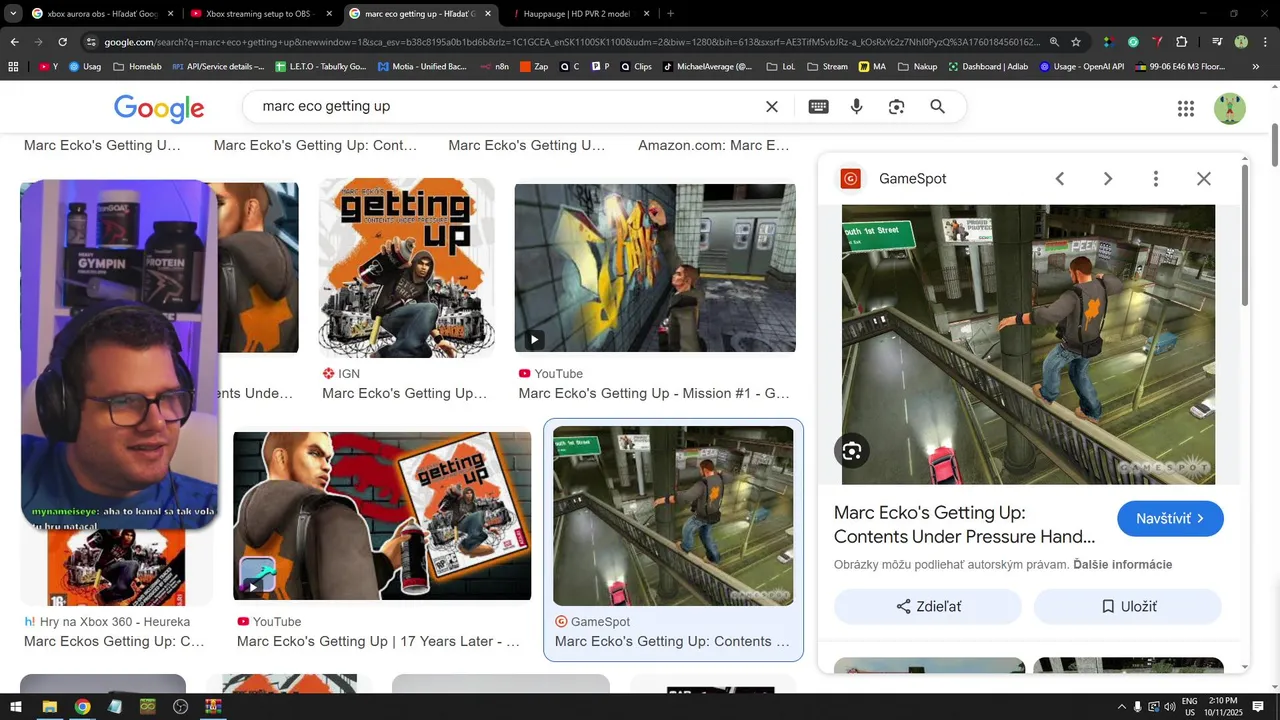The width and height of the screenshot is (1280, 720).
Task: Open the Windows notification center
Action: [x=1258, y=707]
